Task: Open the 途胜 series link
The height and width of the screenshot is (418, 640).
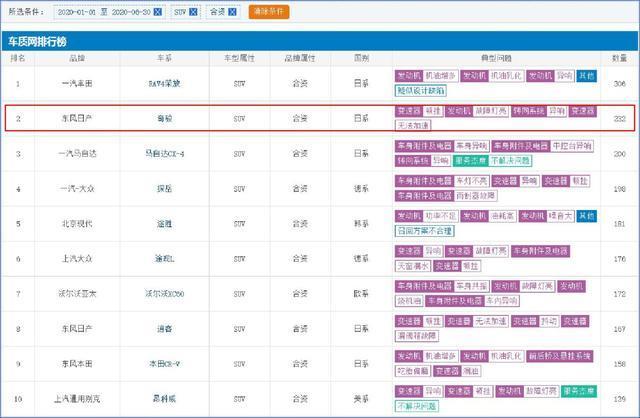Action: pyautogui.click(x=164, y=224)
